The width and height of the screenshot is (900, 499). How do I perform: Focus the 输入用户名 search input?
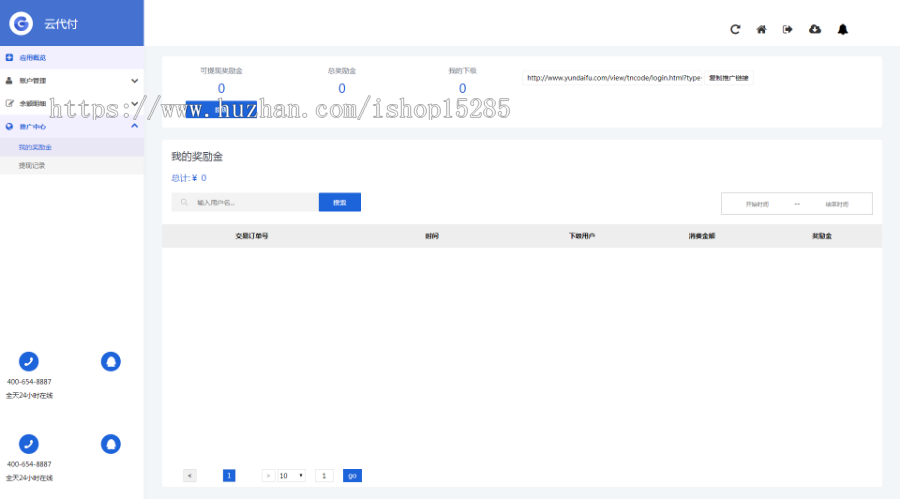click(245, 202)
